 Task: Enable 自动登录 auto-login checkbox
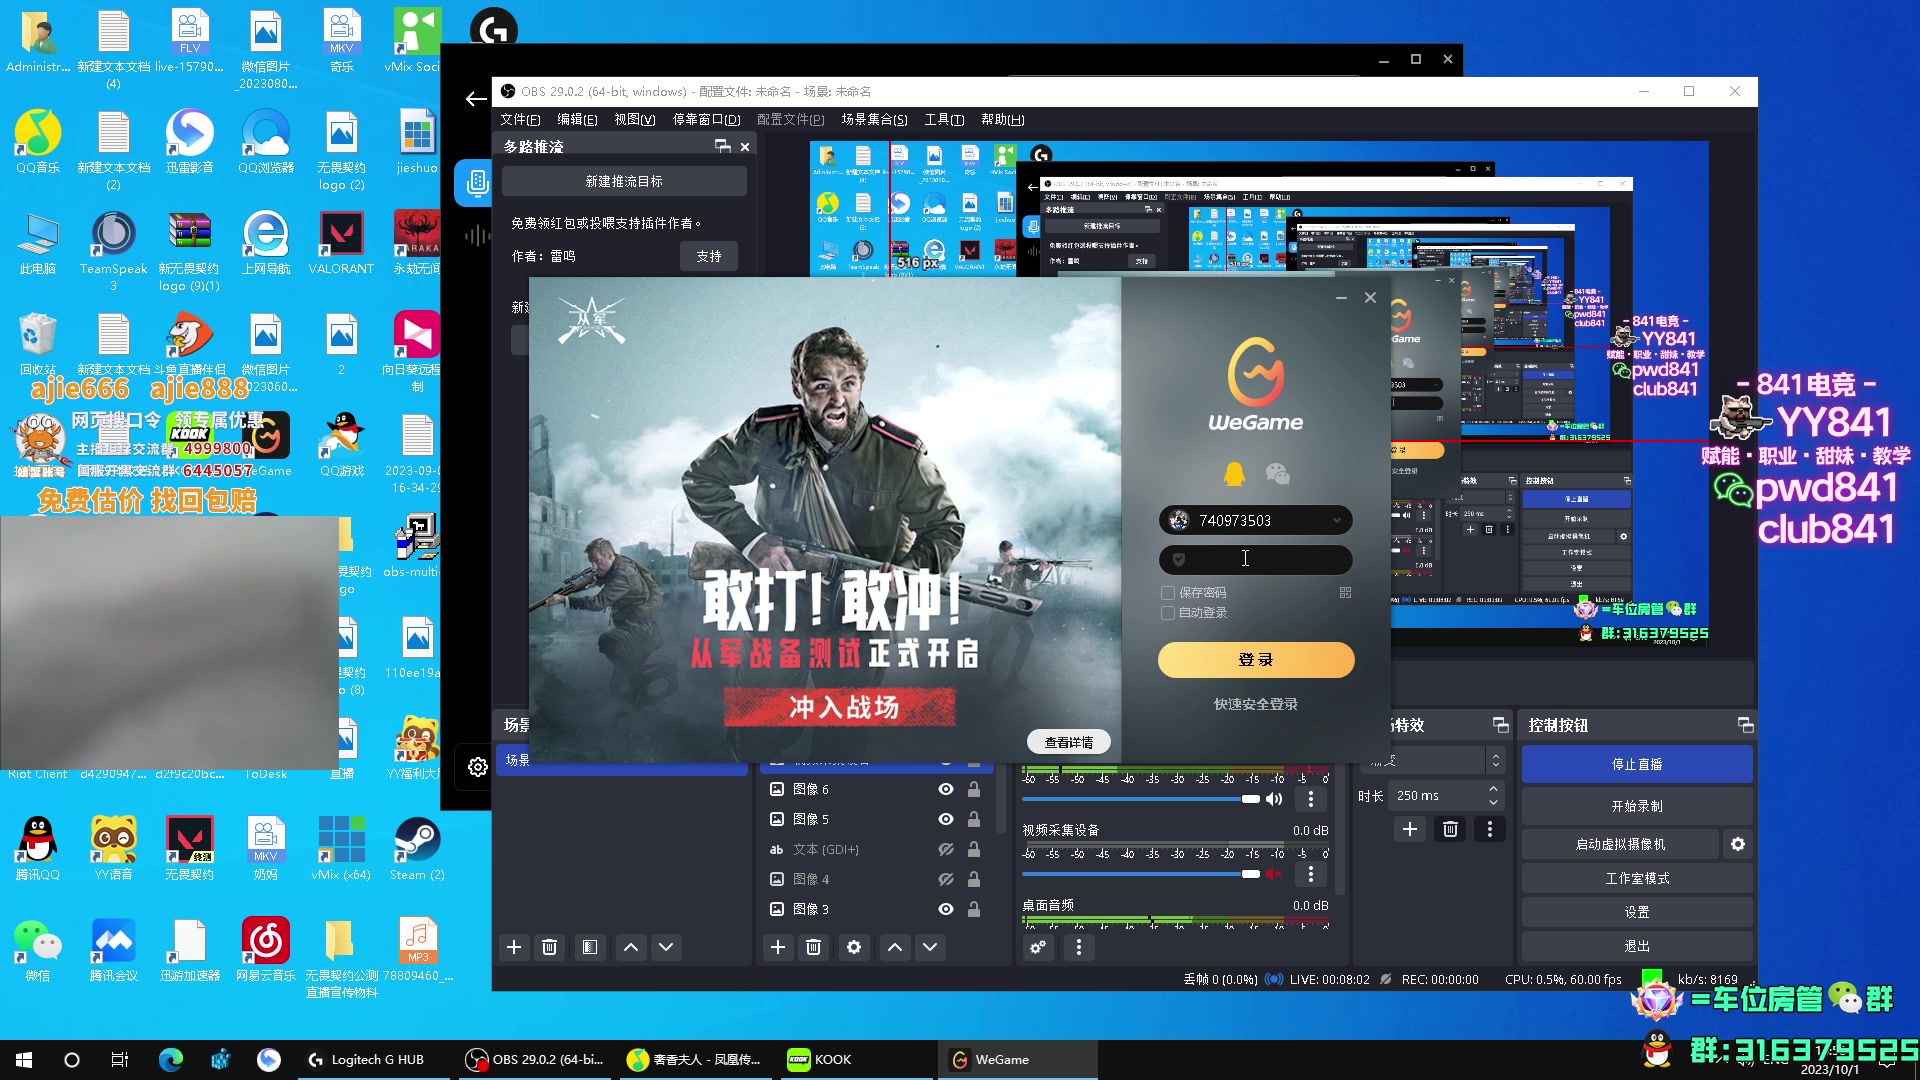pos(1168,613)
